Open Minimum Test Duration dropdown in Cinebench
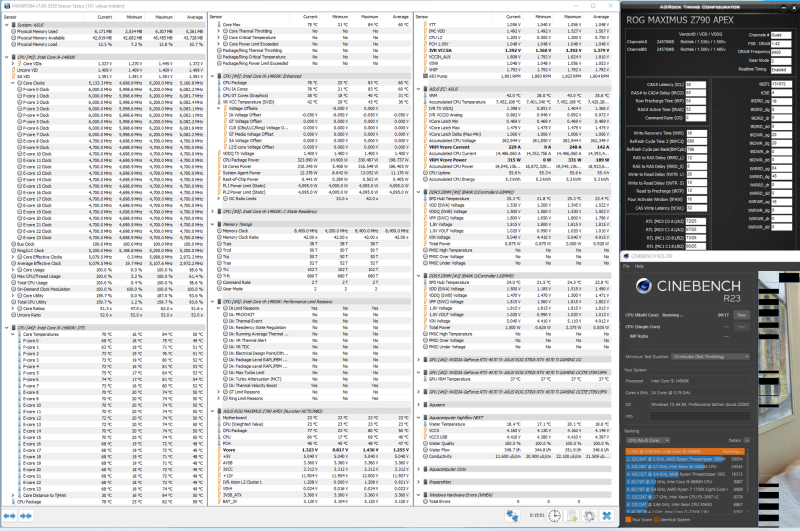The height and width of the screenshot is (531, 800). (x=710, y=357)
